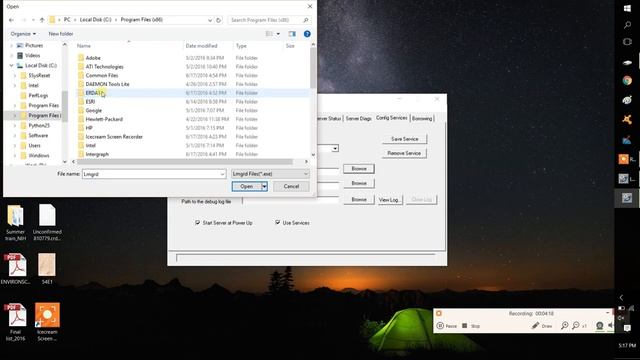Refresh the Program Files (x86) listing
The width and height of the screenshot is (640, 360).
click(x=218, y=20)
